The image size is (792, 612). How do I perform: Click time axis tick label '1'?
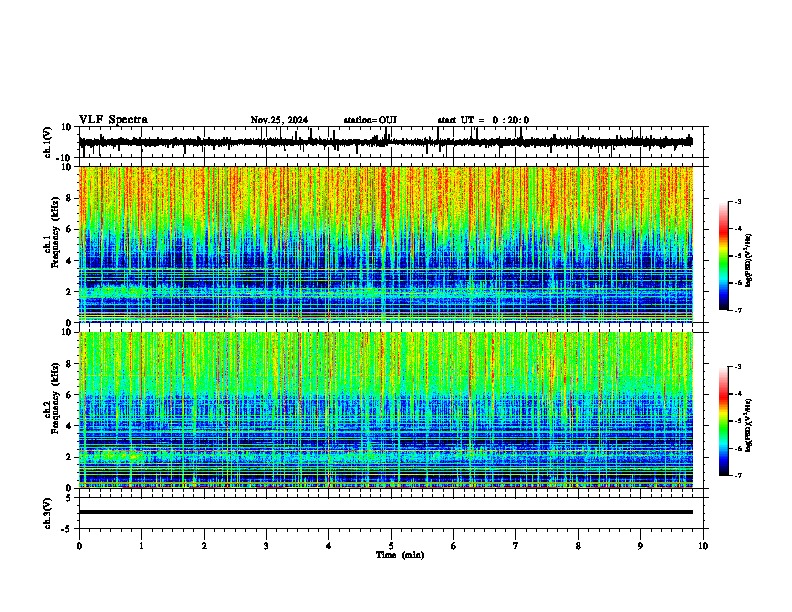pyautogui.click(x=141, y=546)
